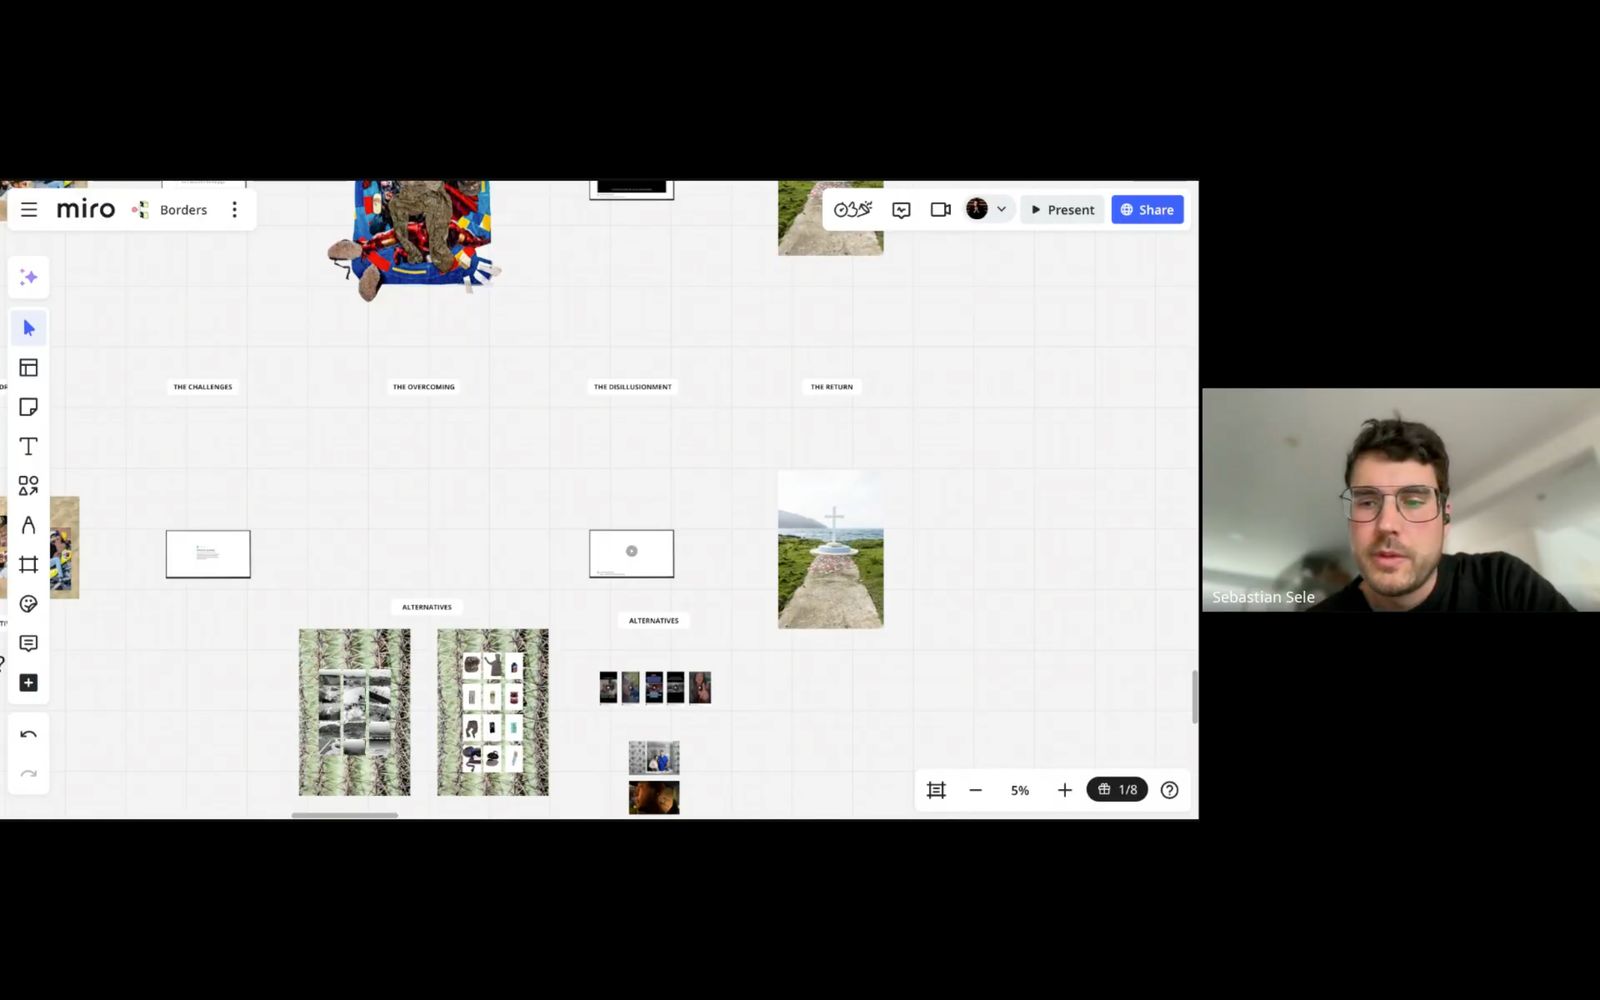Open the board options three-dot menu
Screen dimensions: 1600x1000
(x=235, y=210)
